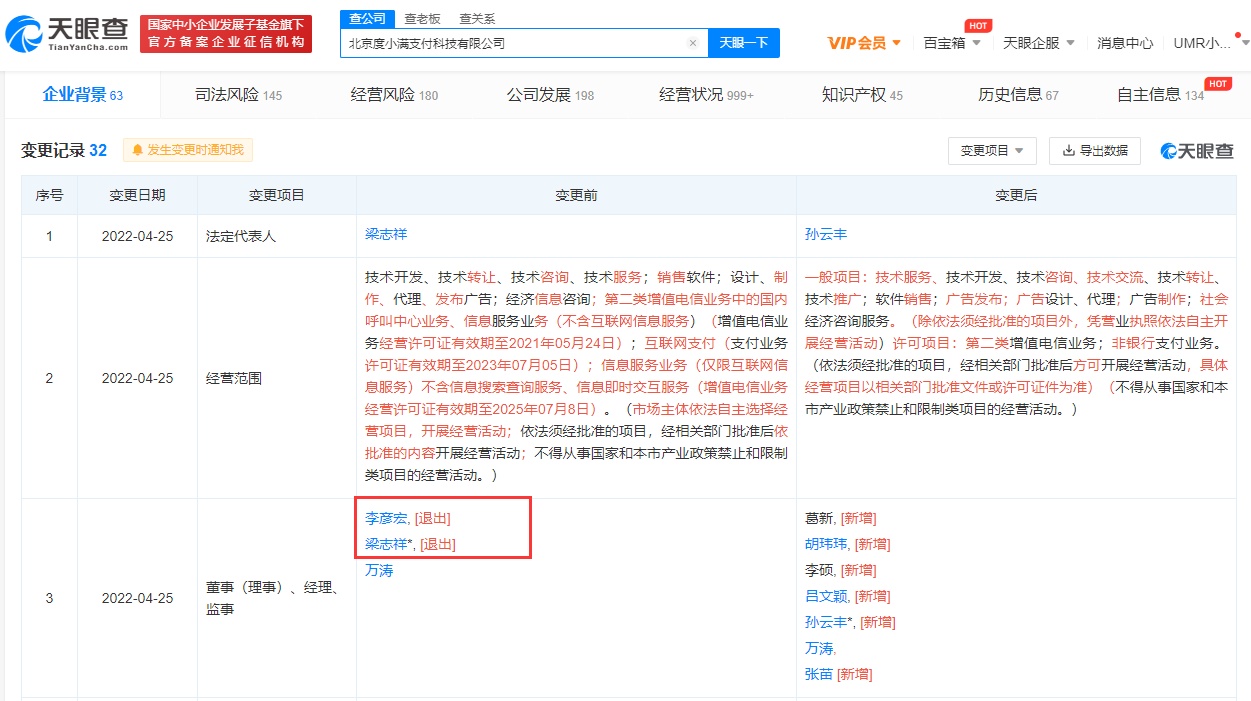Open 梁志祥* link marked 退出
The height and width of the screenshot is (701, 1251).
pos(389,544)
